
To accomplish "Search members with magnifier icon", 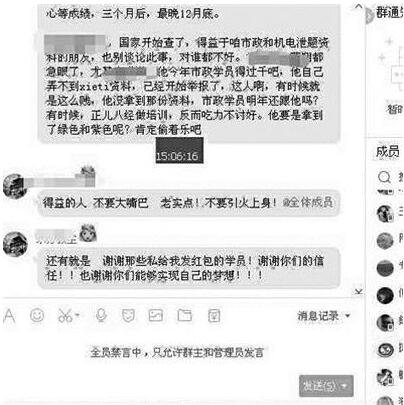I will coord(384,177).
